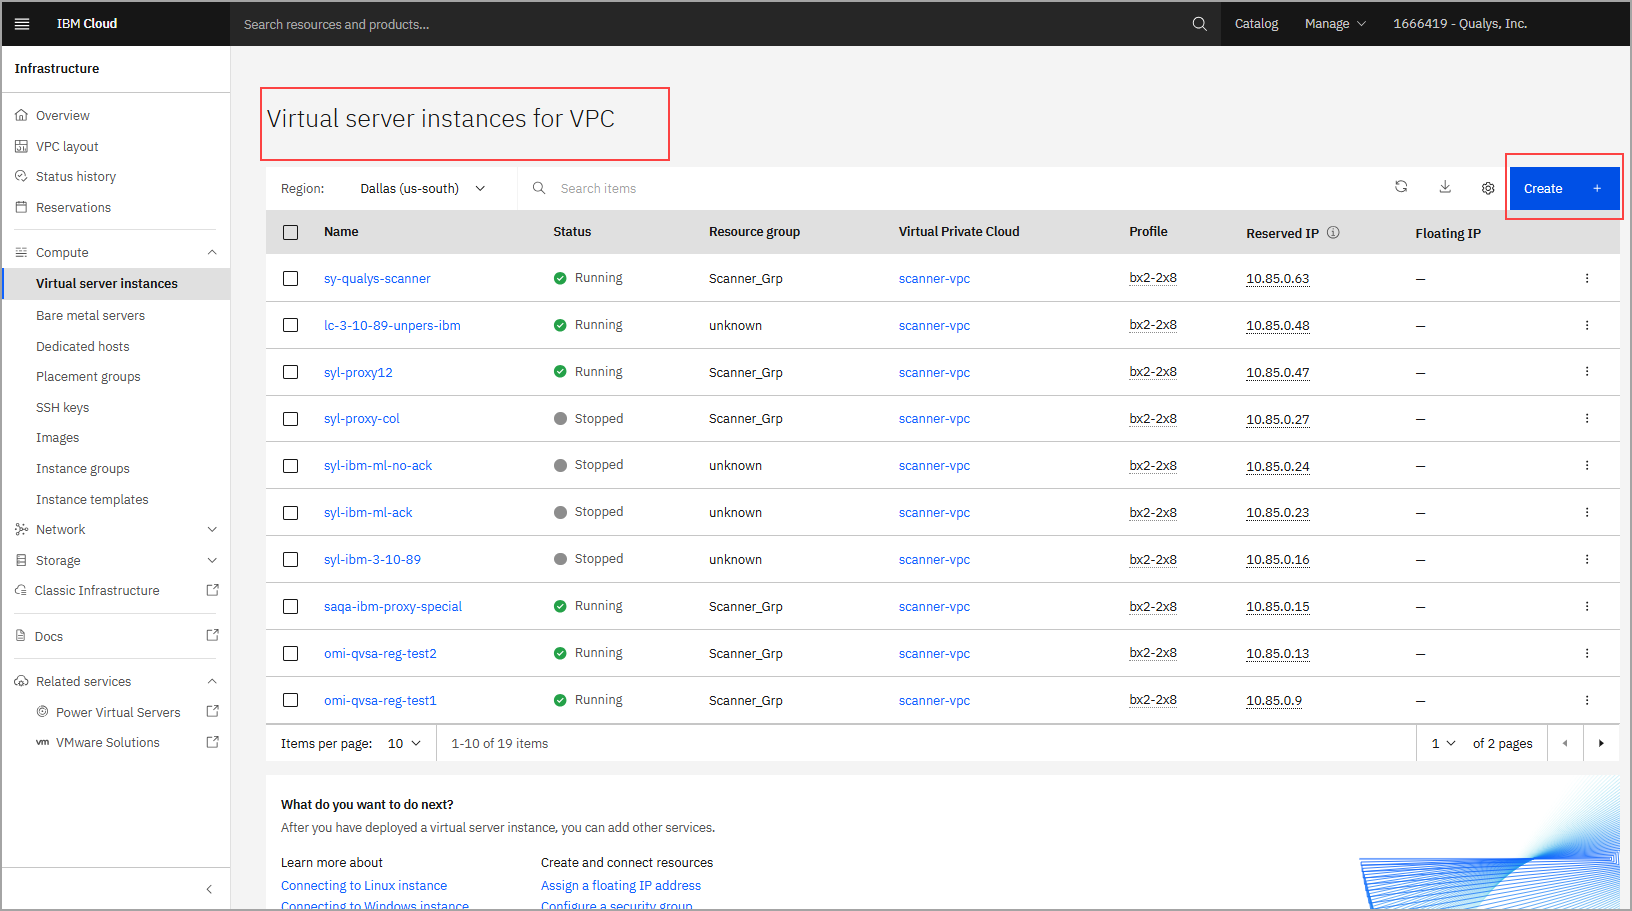Click the download list icon
Image resolution: width=1632 pixels, height=911 pixels.
(x=1445, y=187)
